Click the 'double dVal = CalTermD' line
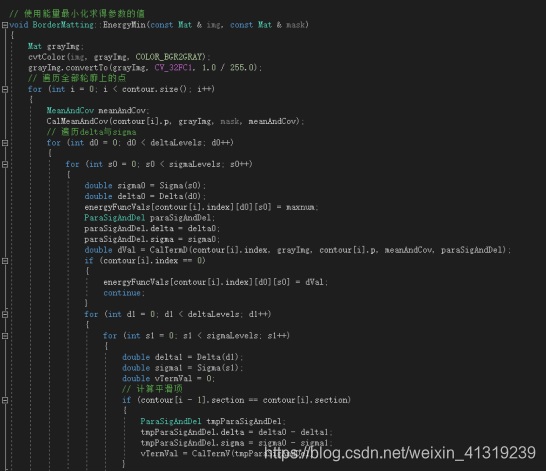Image resolution: width=546 pixels, height=472 pixels. pos(297,250)
